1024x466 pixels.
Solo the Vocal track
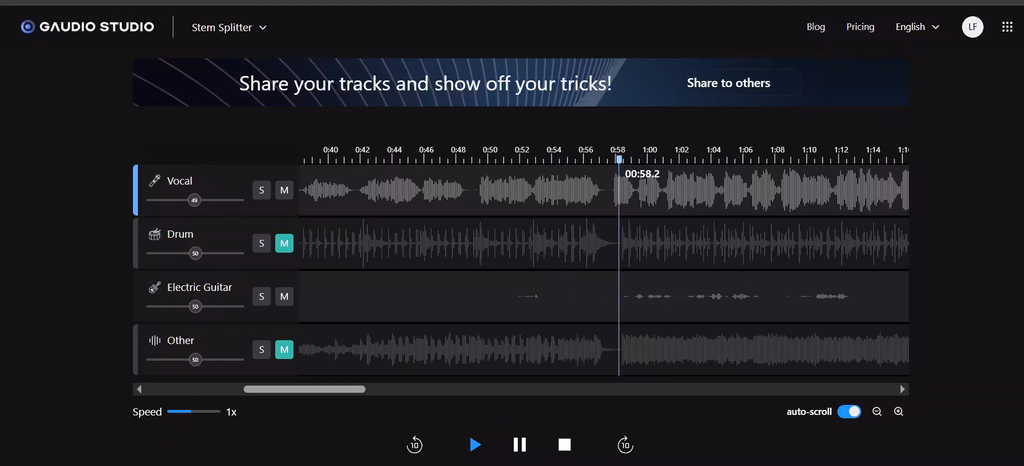(261, 190)
